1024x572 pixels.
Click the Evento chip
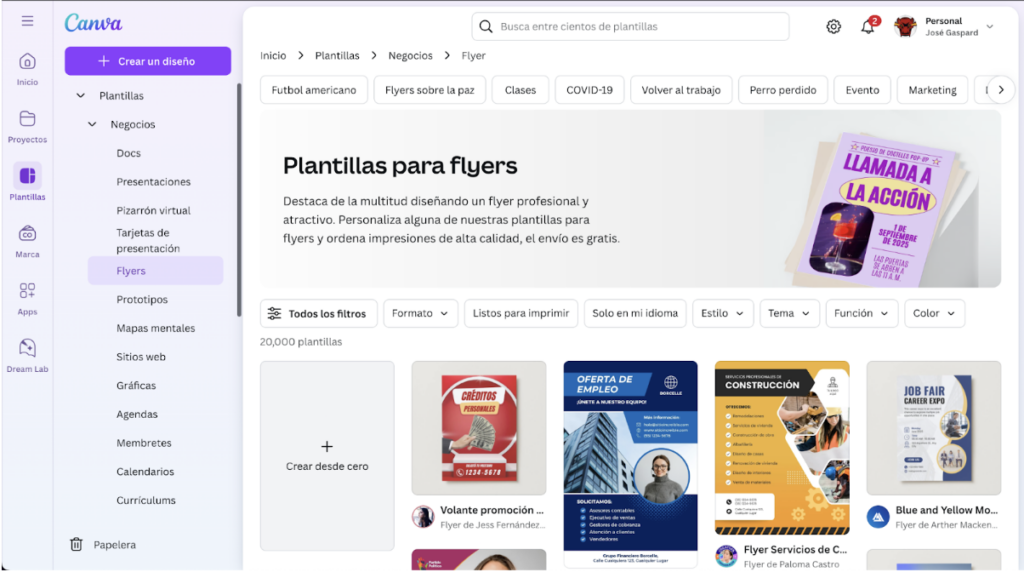[x=863, y=90]
